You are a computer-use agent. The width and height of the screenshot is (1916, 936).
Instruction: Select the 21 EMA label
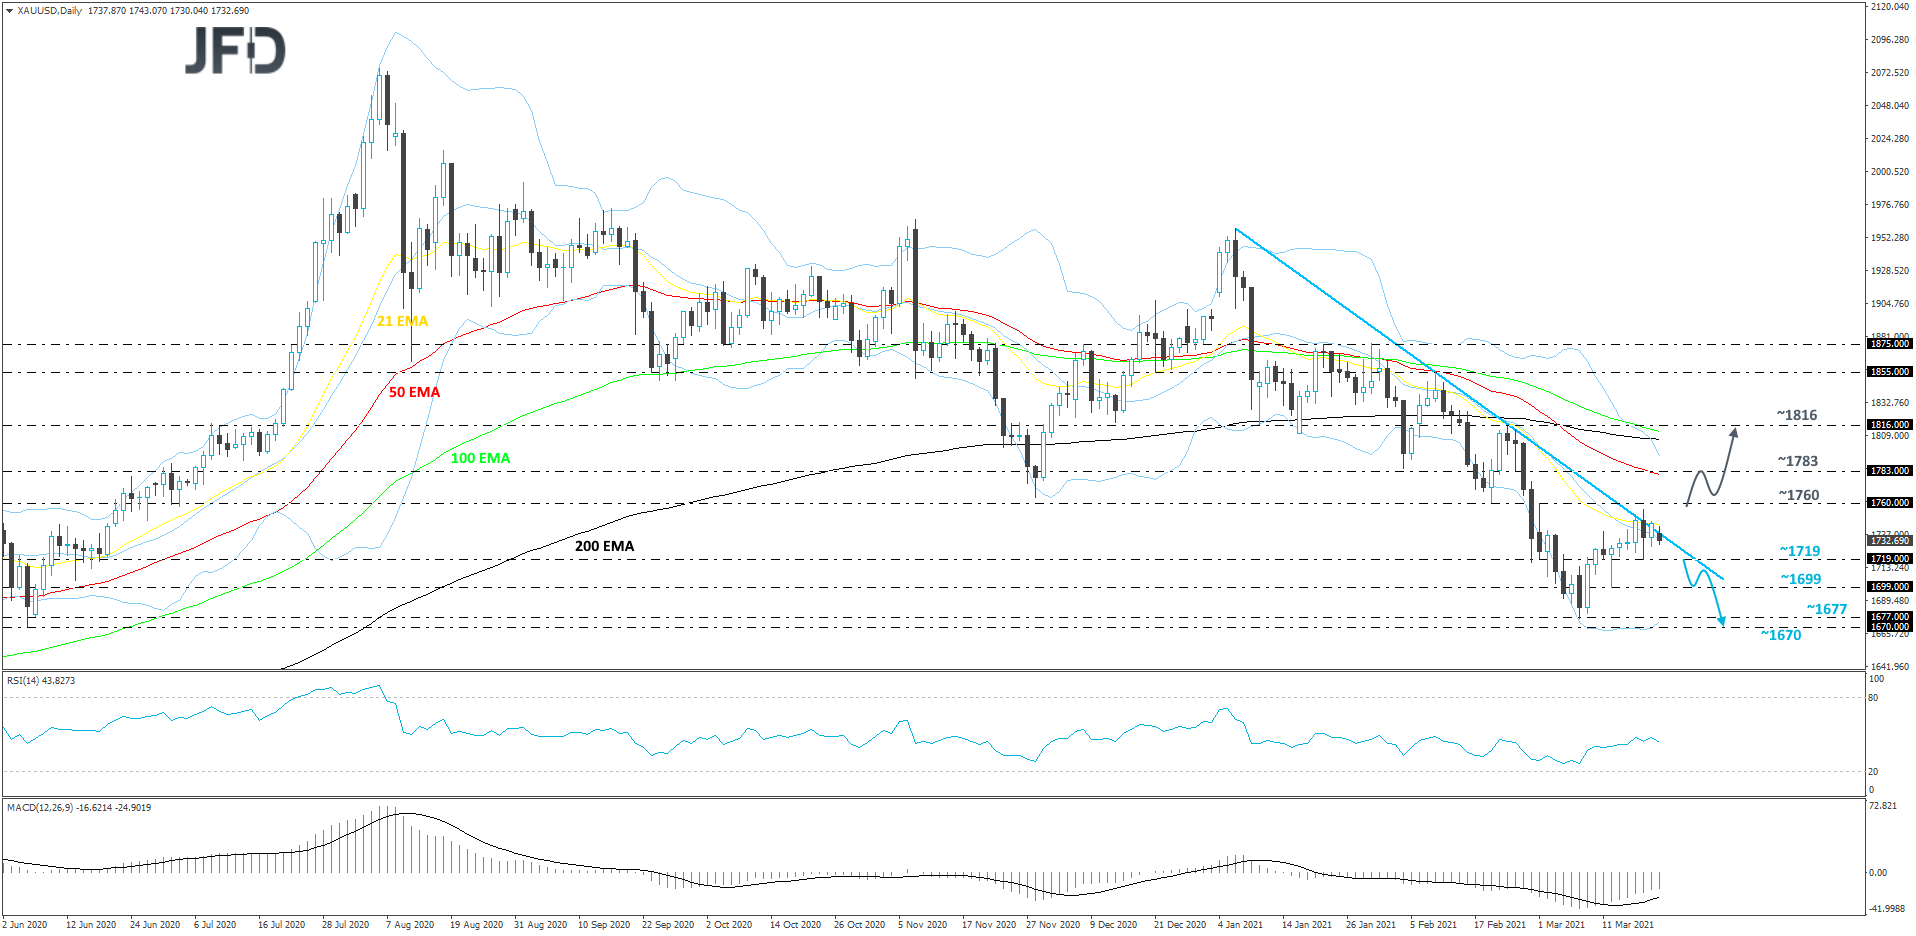pyautogui.click(x=402, y=321)
